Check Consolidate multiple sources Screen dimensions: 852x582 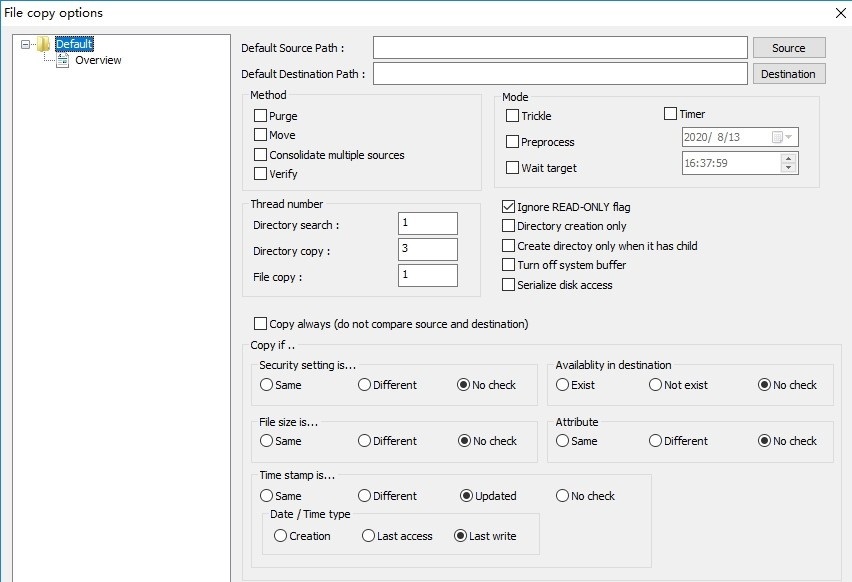(260, 155)
